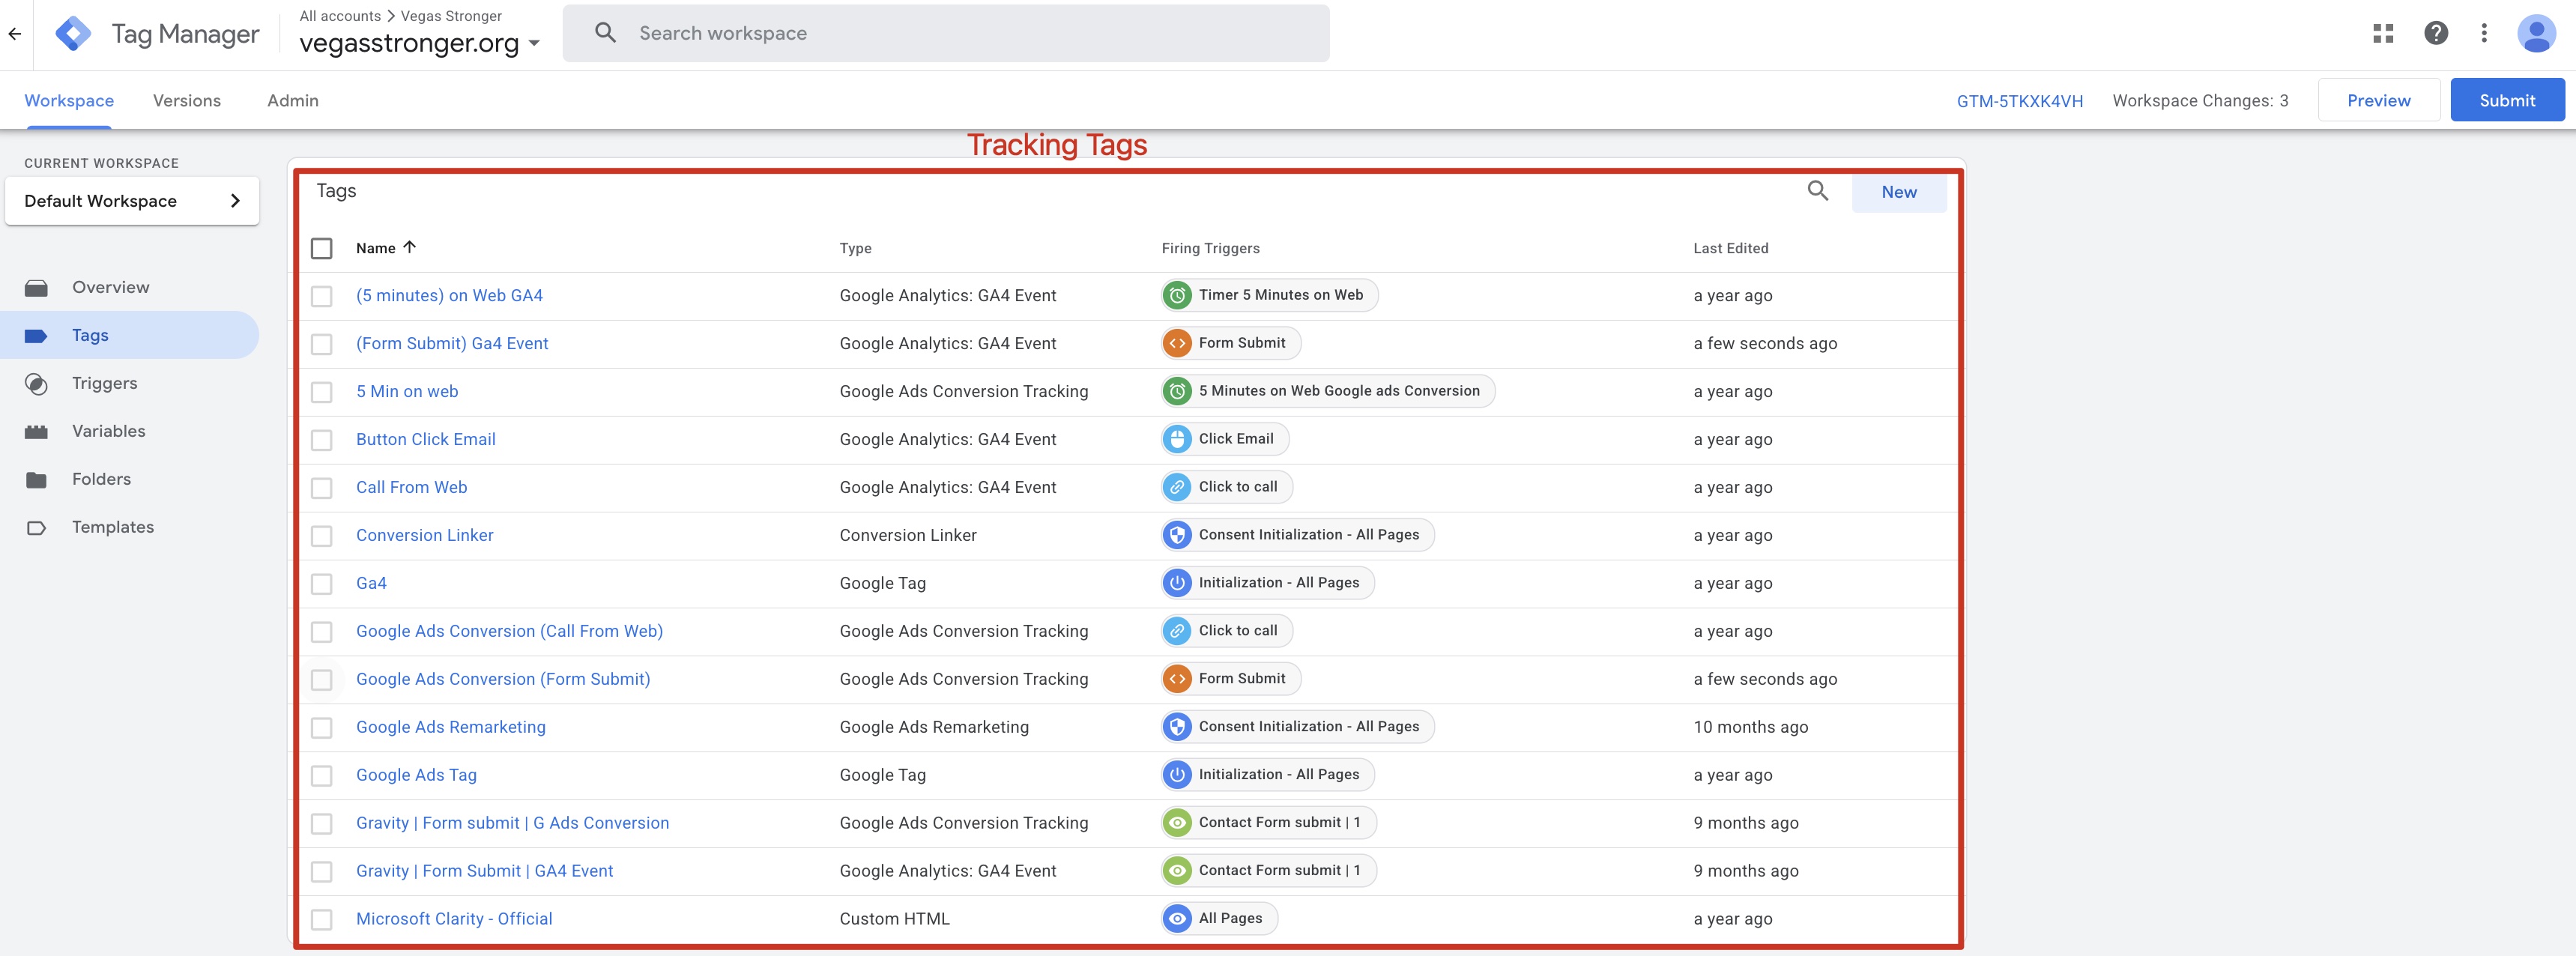Click the Search workspace field
Viewport: 2576px width, 956px height.
tap(946, 34)
